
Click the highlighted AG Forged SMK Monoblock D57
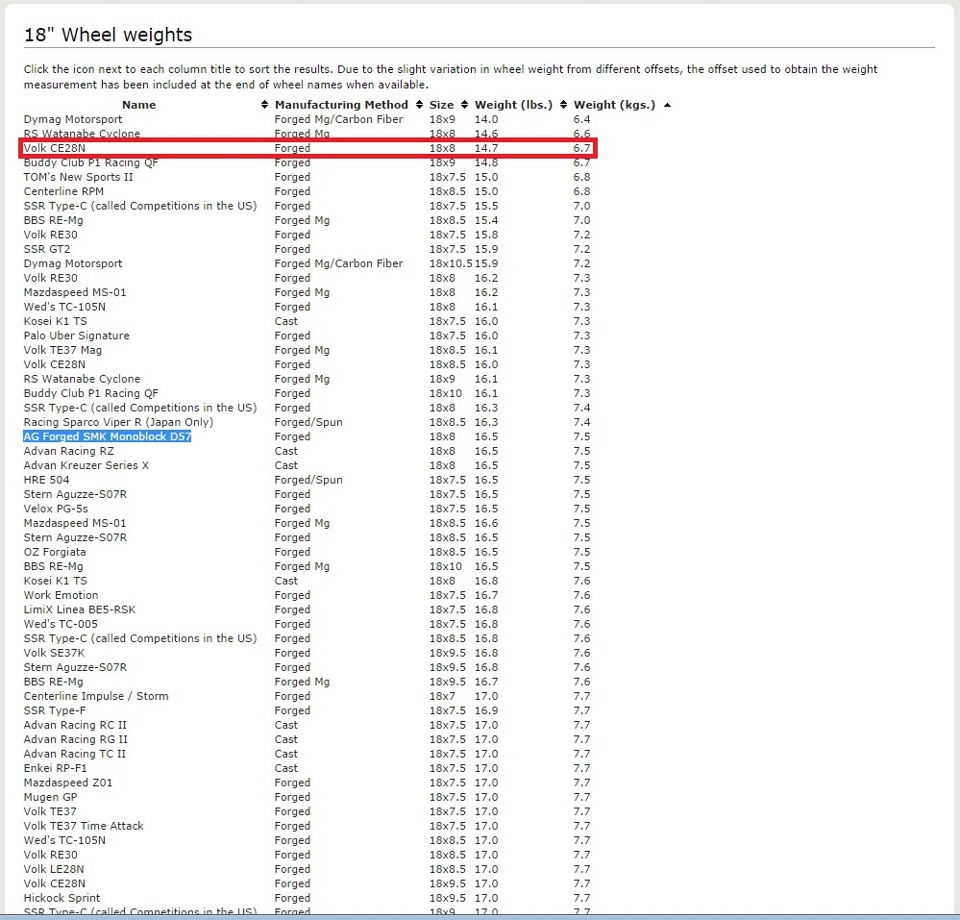pos(107,436)
